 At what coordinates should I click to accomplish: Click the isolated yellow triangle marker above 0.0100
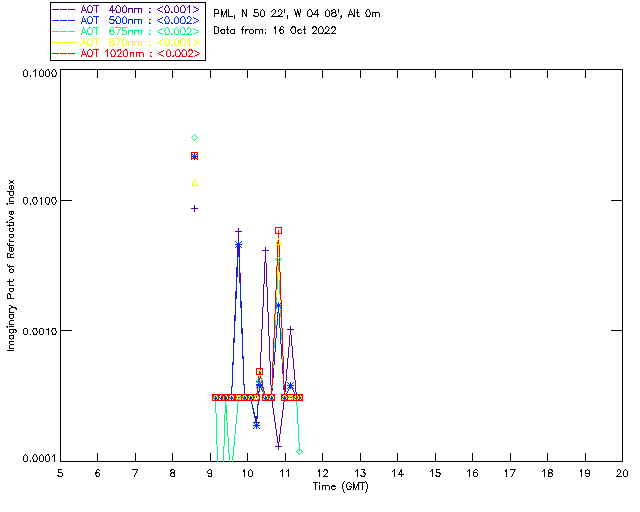[x=195, y=183]
